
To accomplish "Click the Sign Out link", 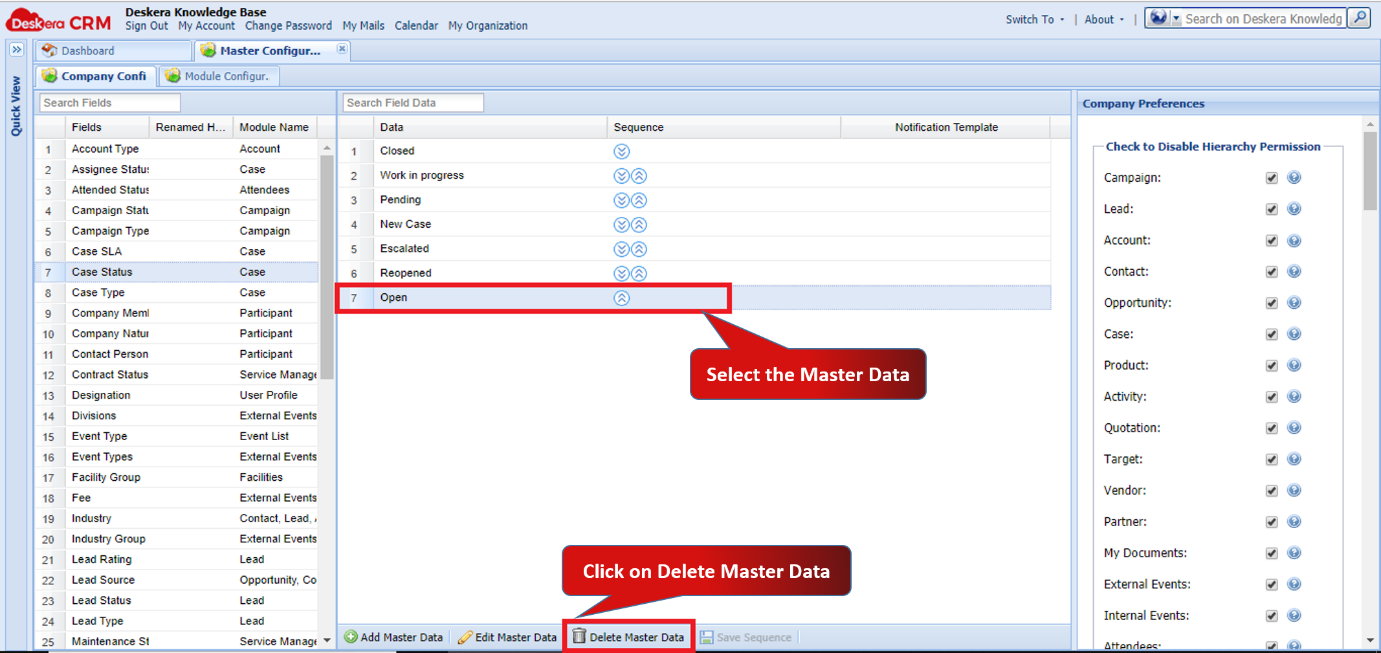I will tap(146, 26).
